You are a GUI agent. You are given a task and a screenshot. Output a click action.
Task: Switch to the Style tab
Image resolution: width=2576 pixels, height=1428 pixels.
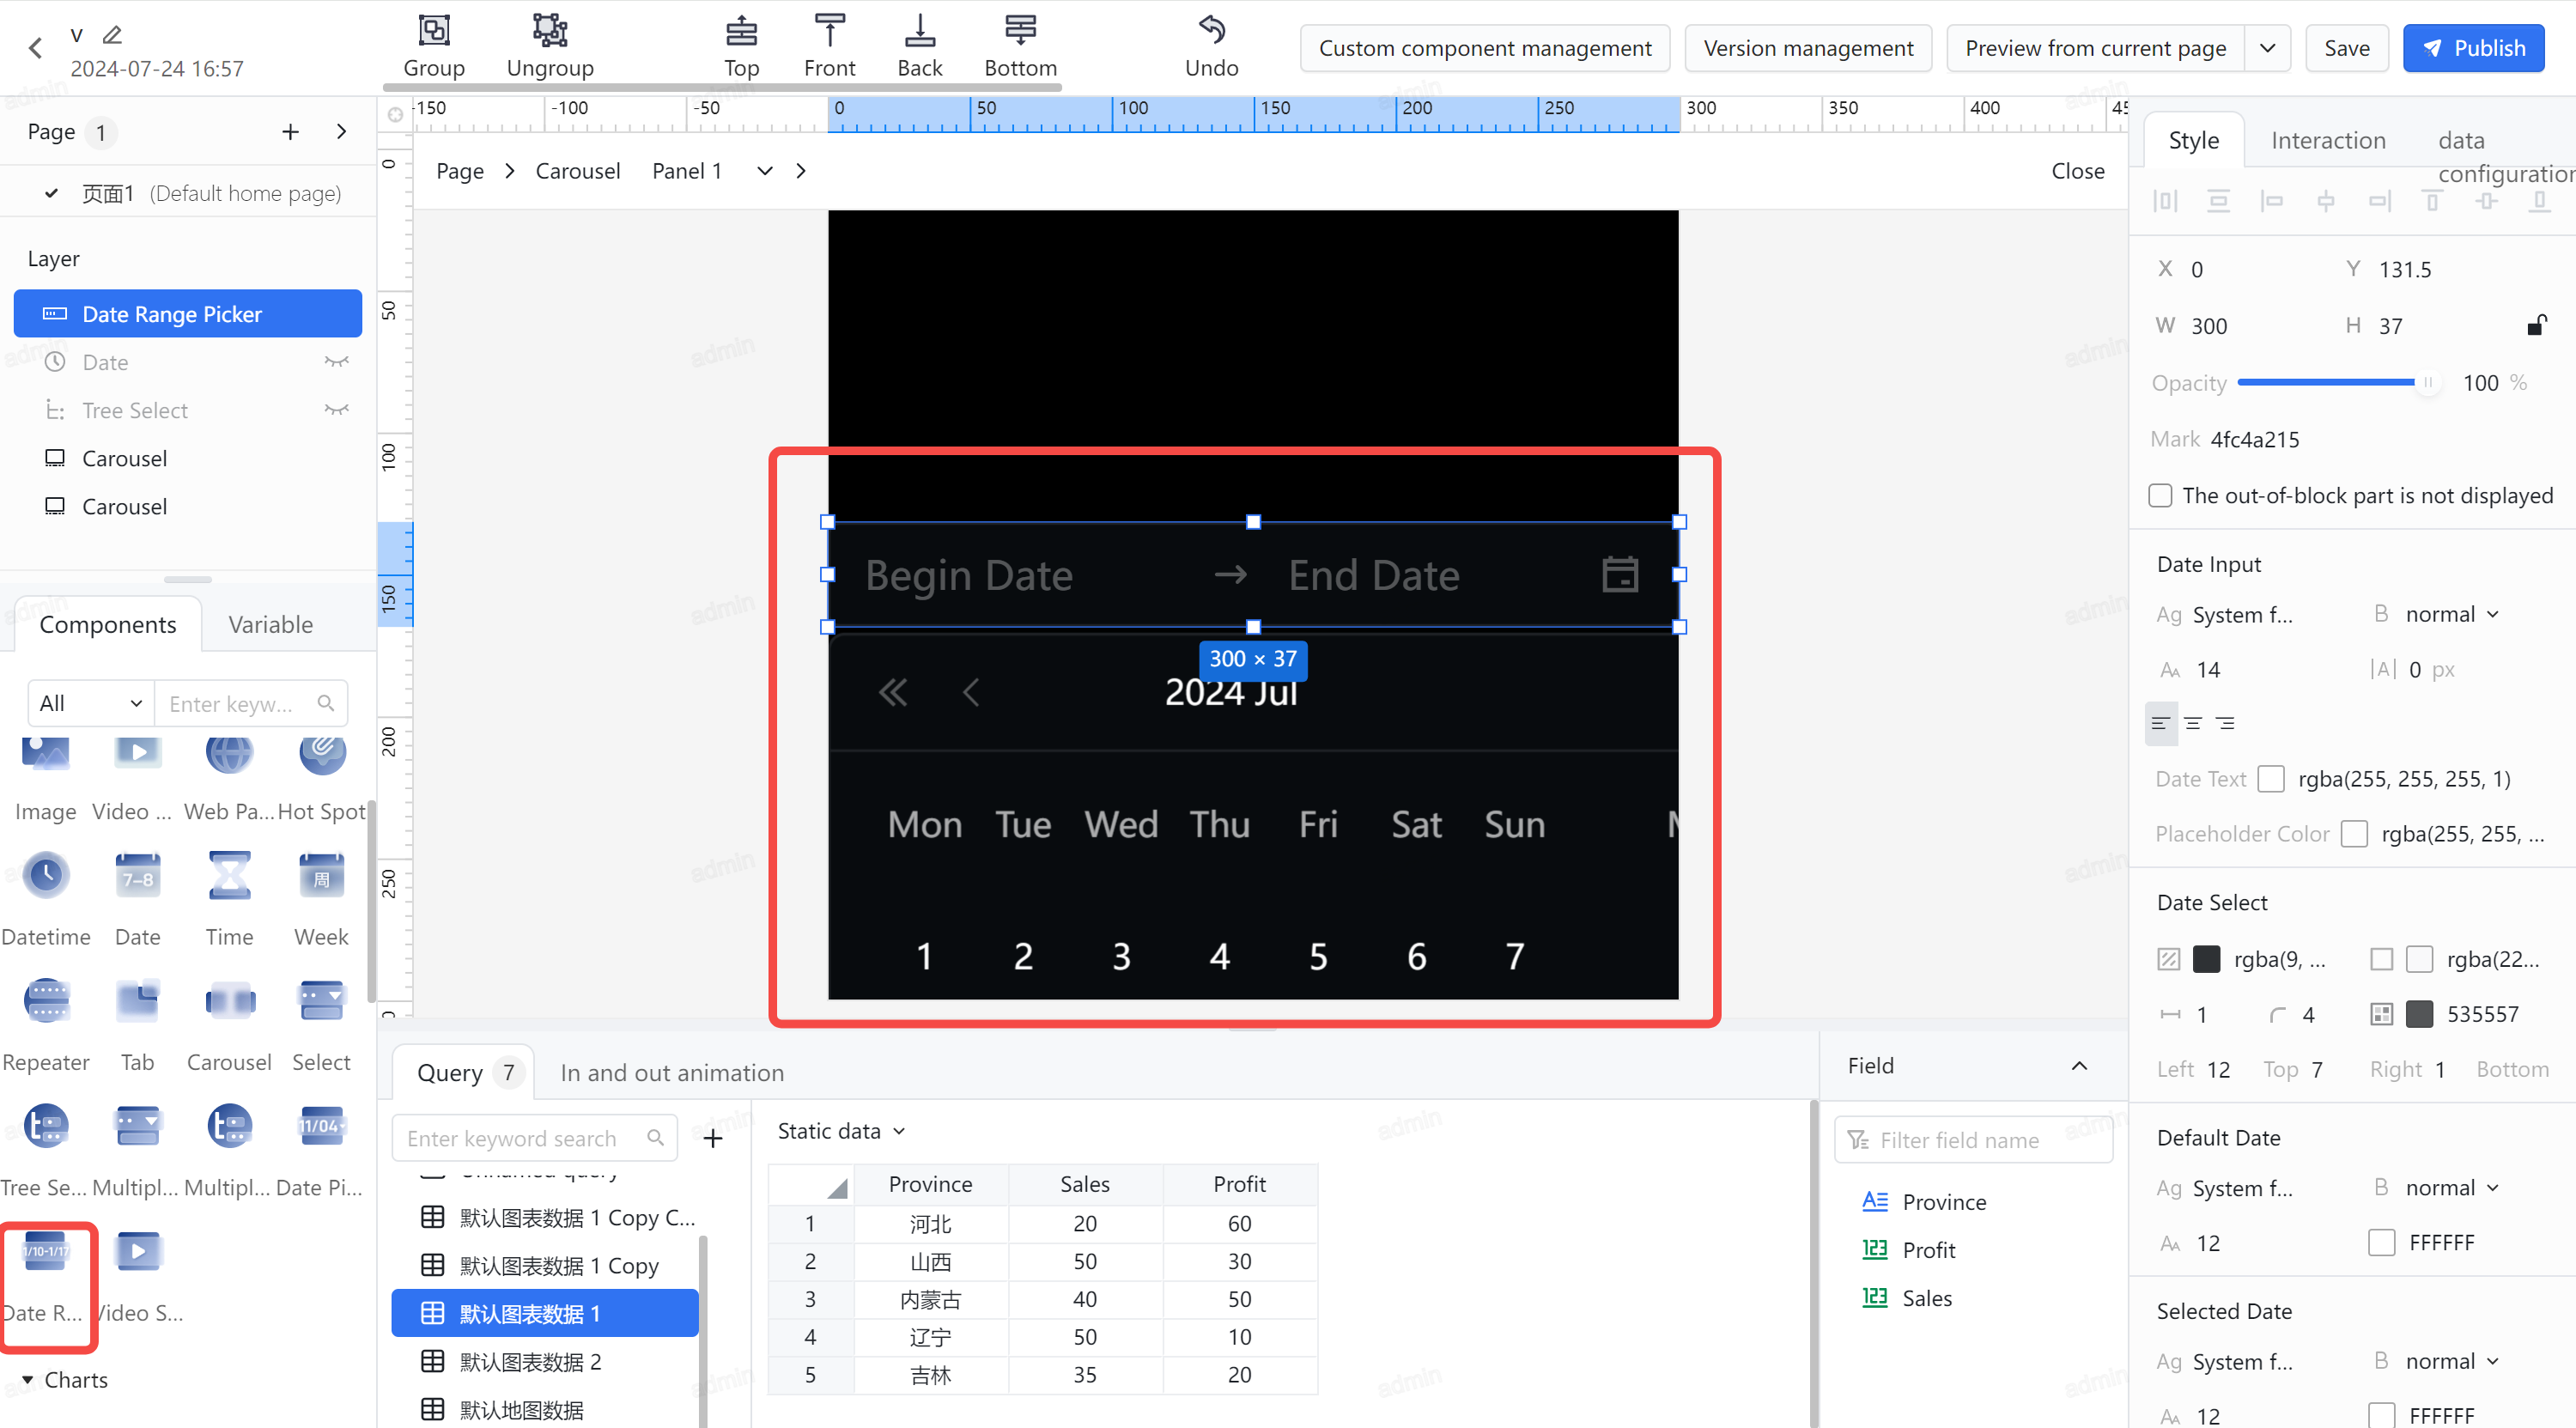click(x=2193, y=140)
